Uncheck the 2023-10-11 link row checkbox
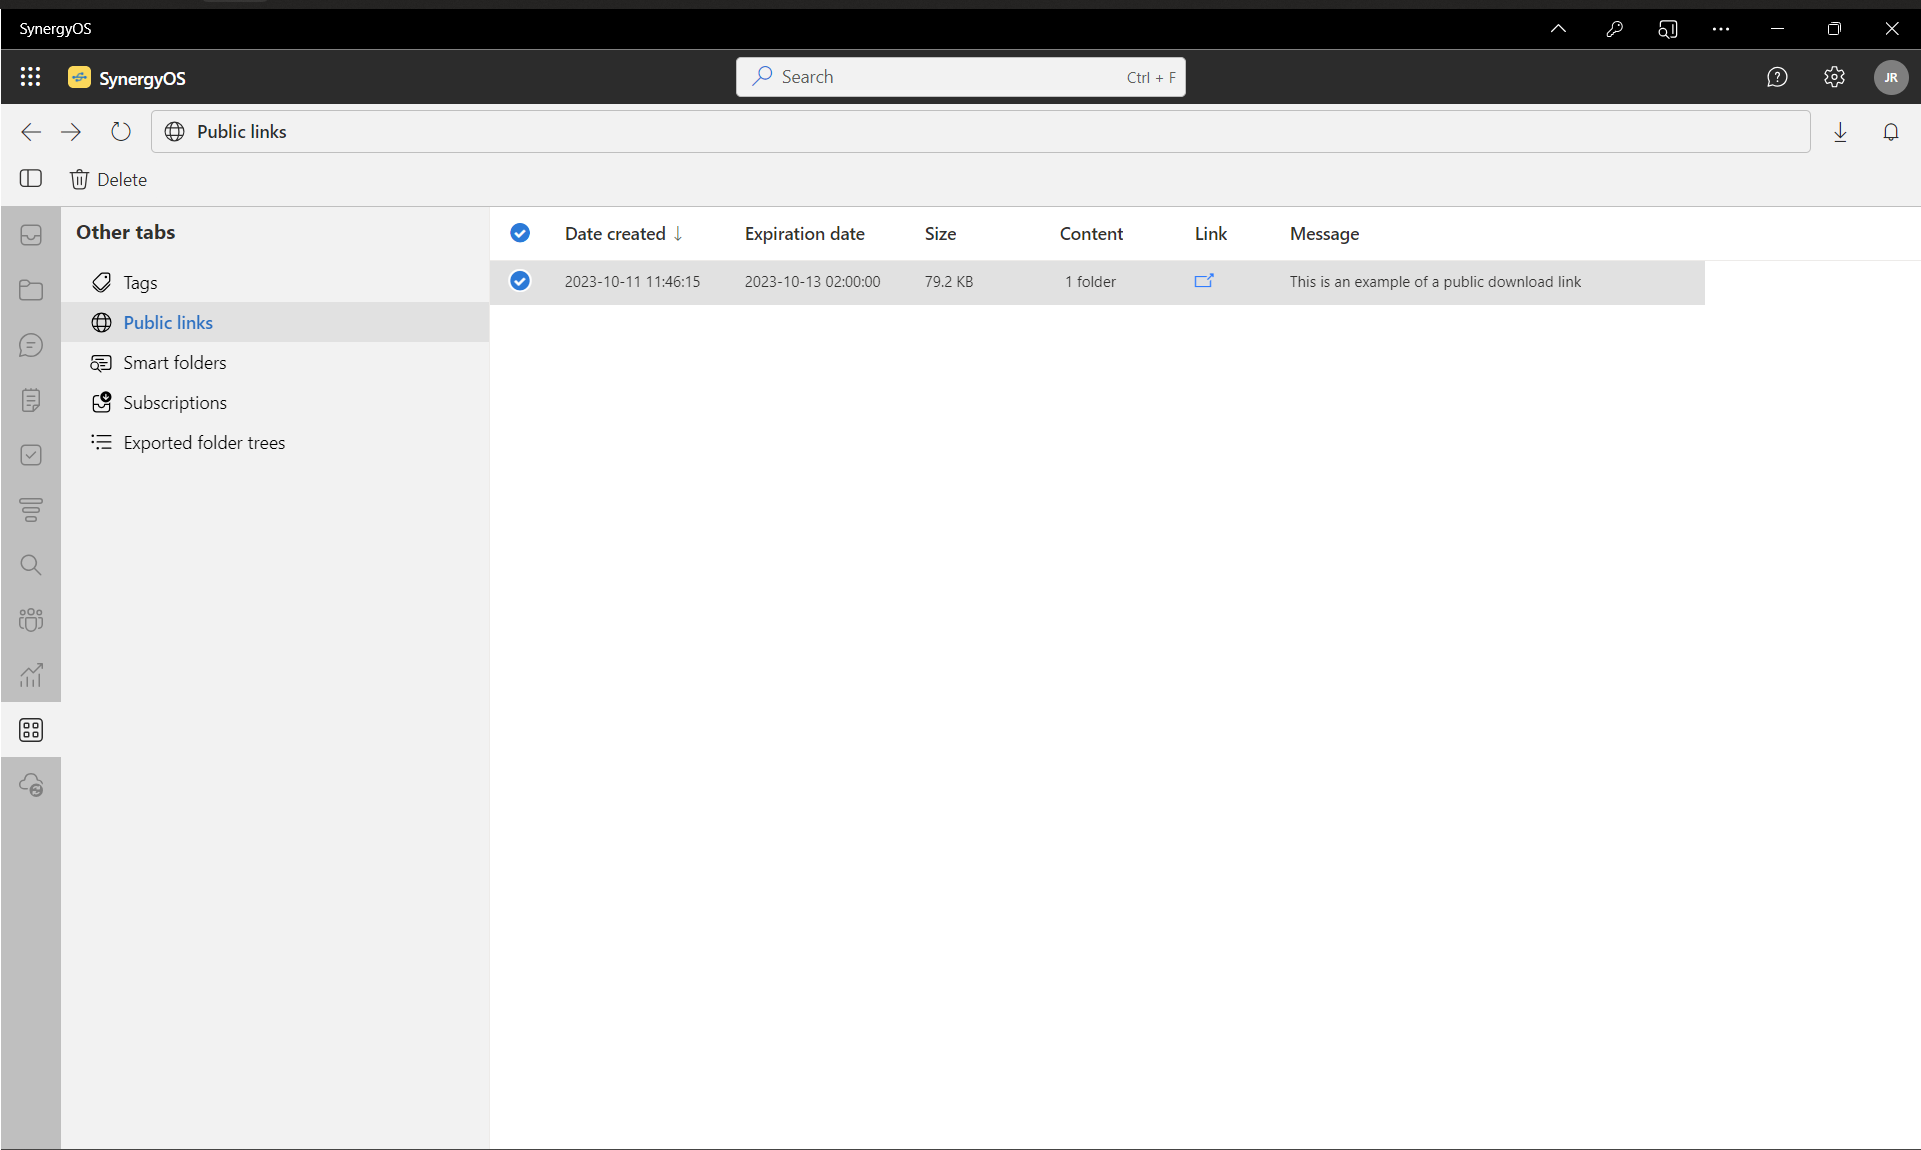1921x1150 pixels. (x=520, y=281)
